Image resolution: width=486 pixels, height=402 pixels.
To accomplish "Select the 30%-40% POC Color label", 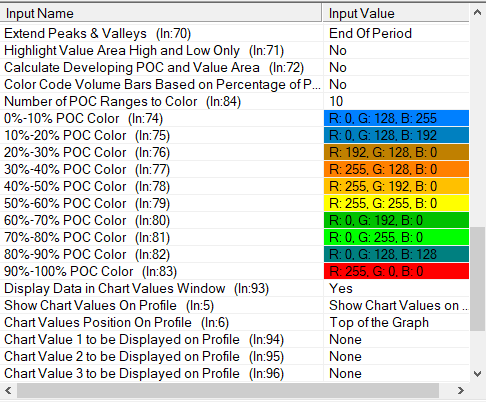I will point(87,169).
